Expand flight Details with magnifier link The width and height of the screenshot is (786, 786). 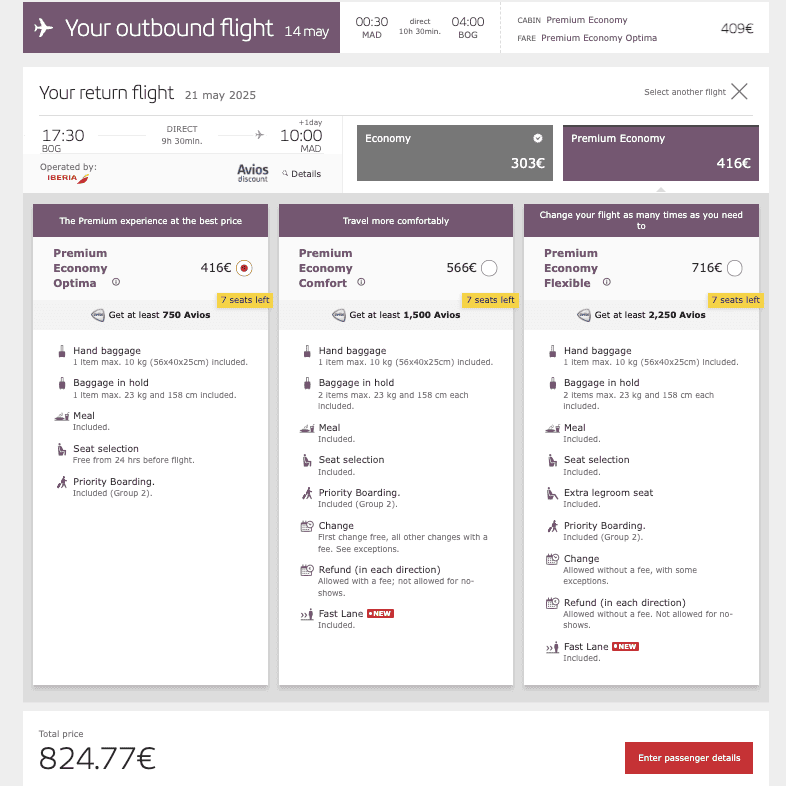(x=301, y=174)
